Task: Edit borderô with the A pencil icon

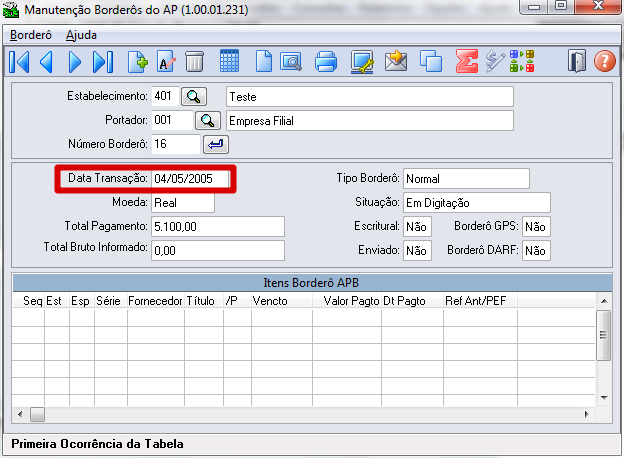Action: 166,62
